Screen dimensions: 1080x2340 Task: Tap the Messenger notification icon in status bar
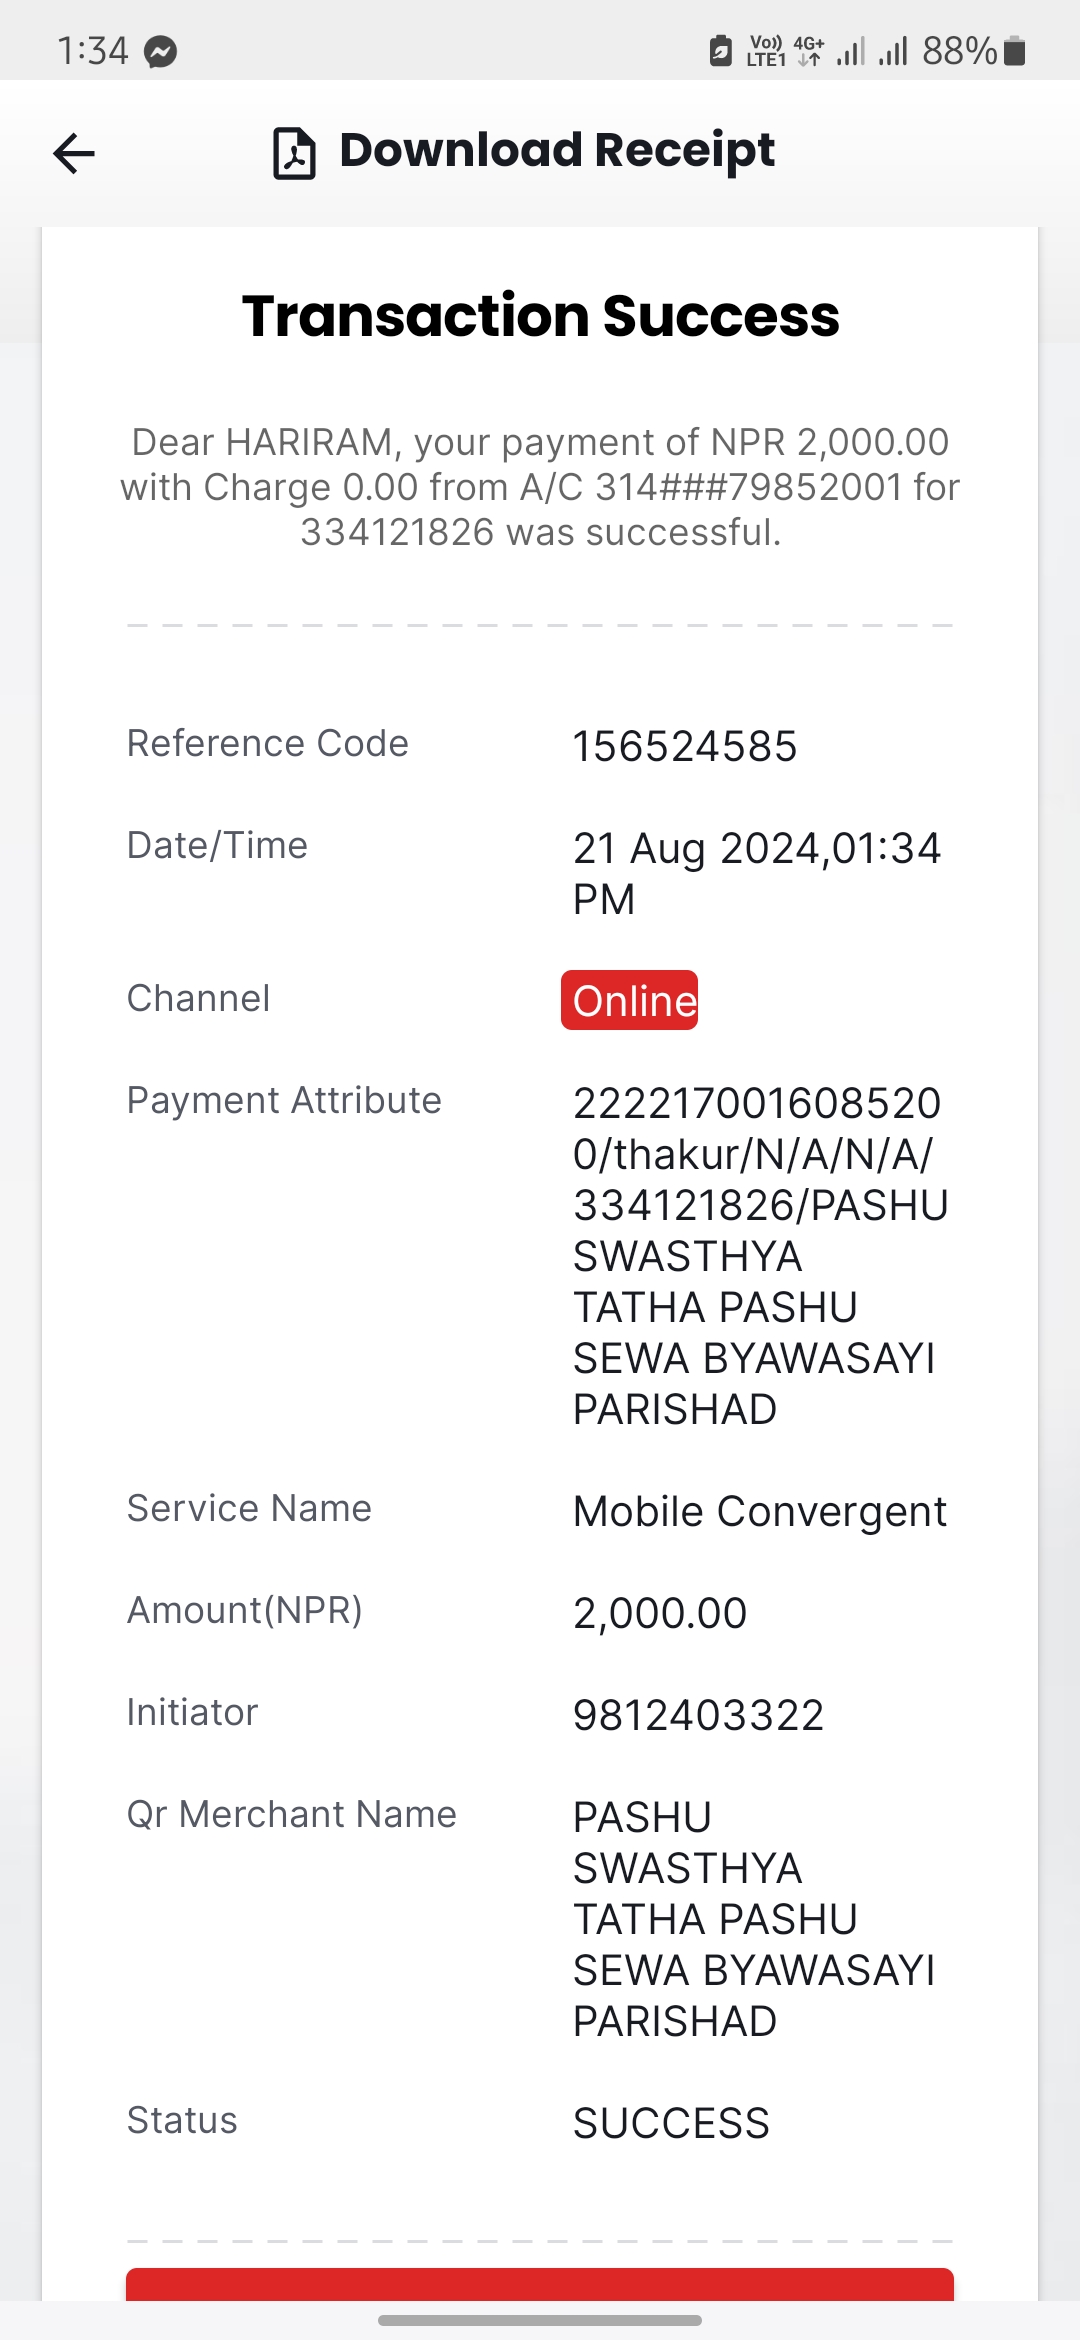[160, 51]
